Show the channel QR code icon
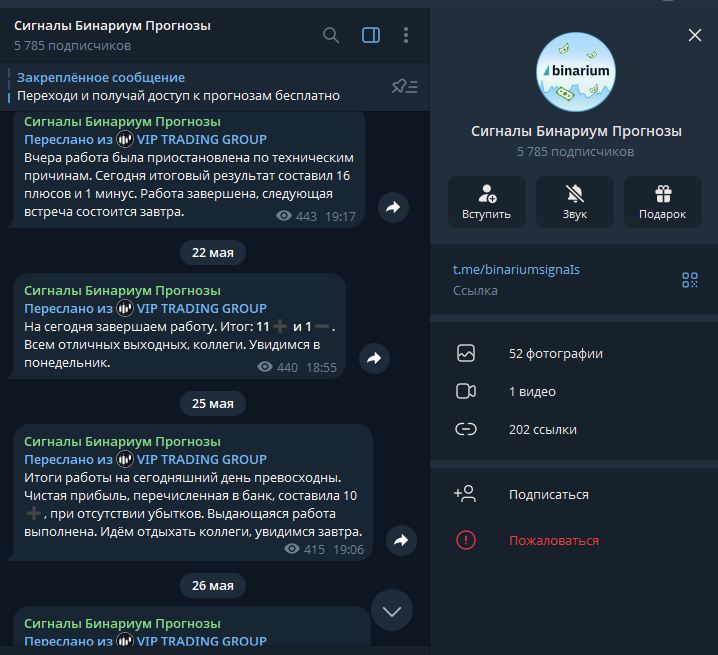This screenshot has width=718, height=655. pyautogui.click(x=689, y=279)
